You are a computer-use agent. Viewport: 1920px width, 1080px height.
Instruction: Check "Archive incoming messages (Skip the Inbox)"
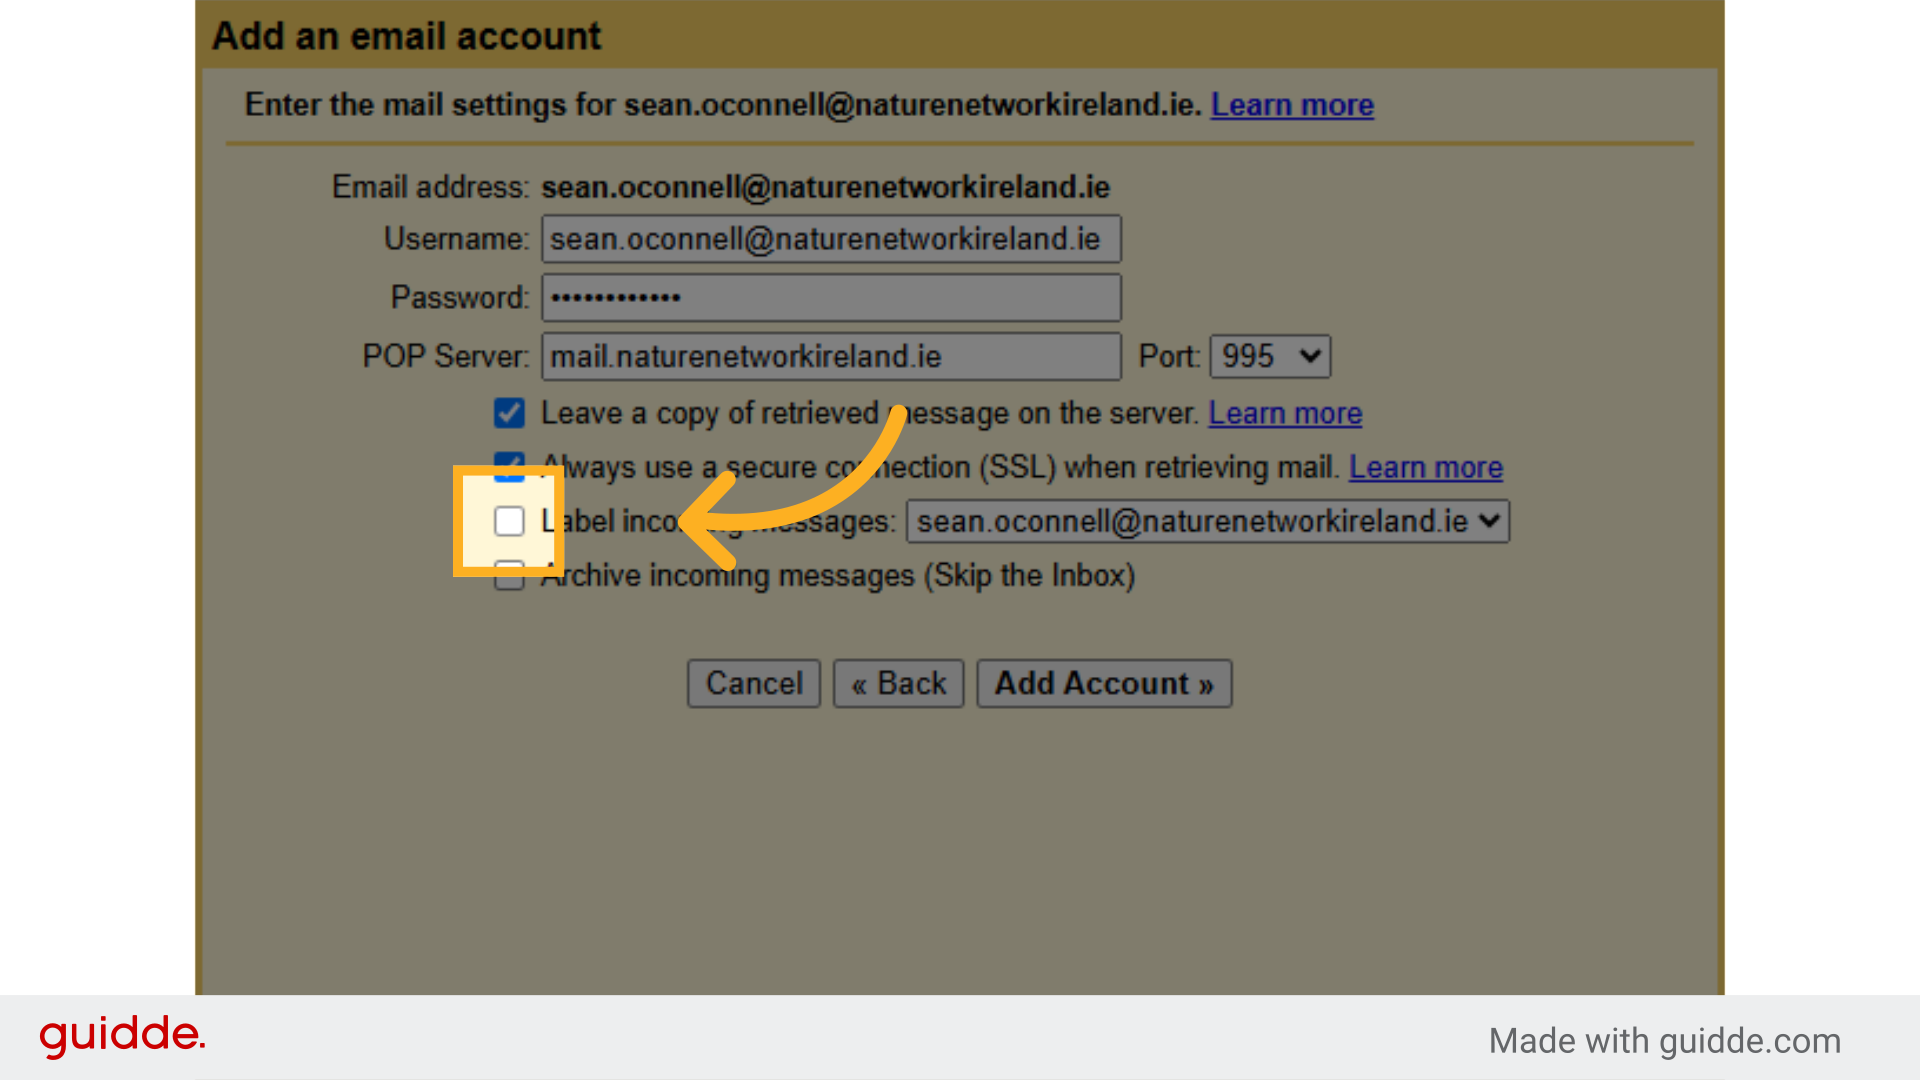pos(509,575)
